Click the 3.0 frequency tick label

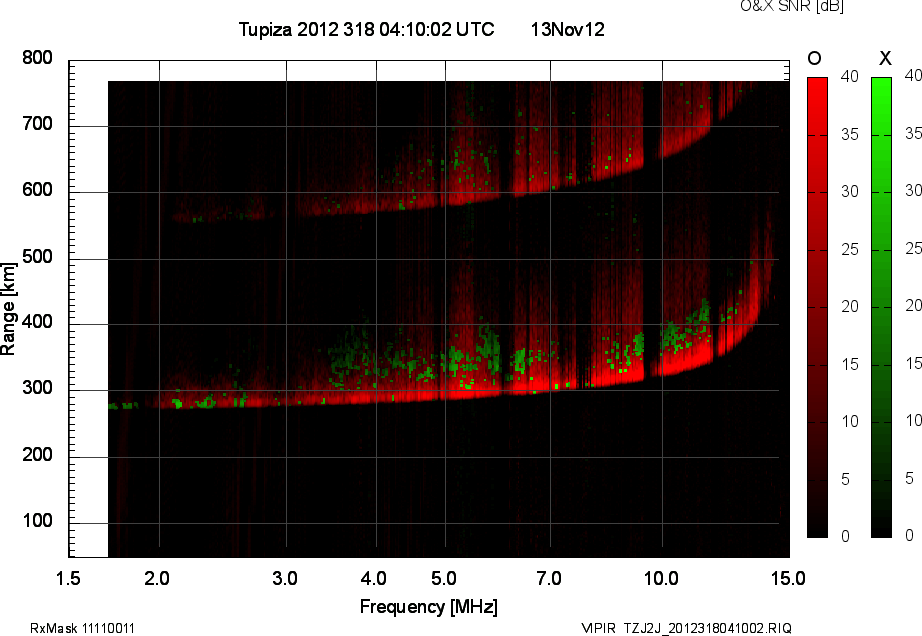point(285,578)
